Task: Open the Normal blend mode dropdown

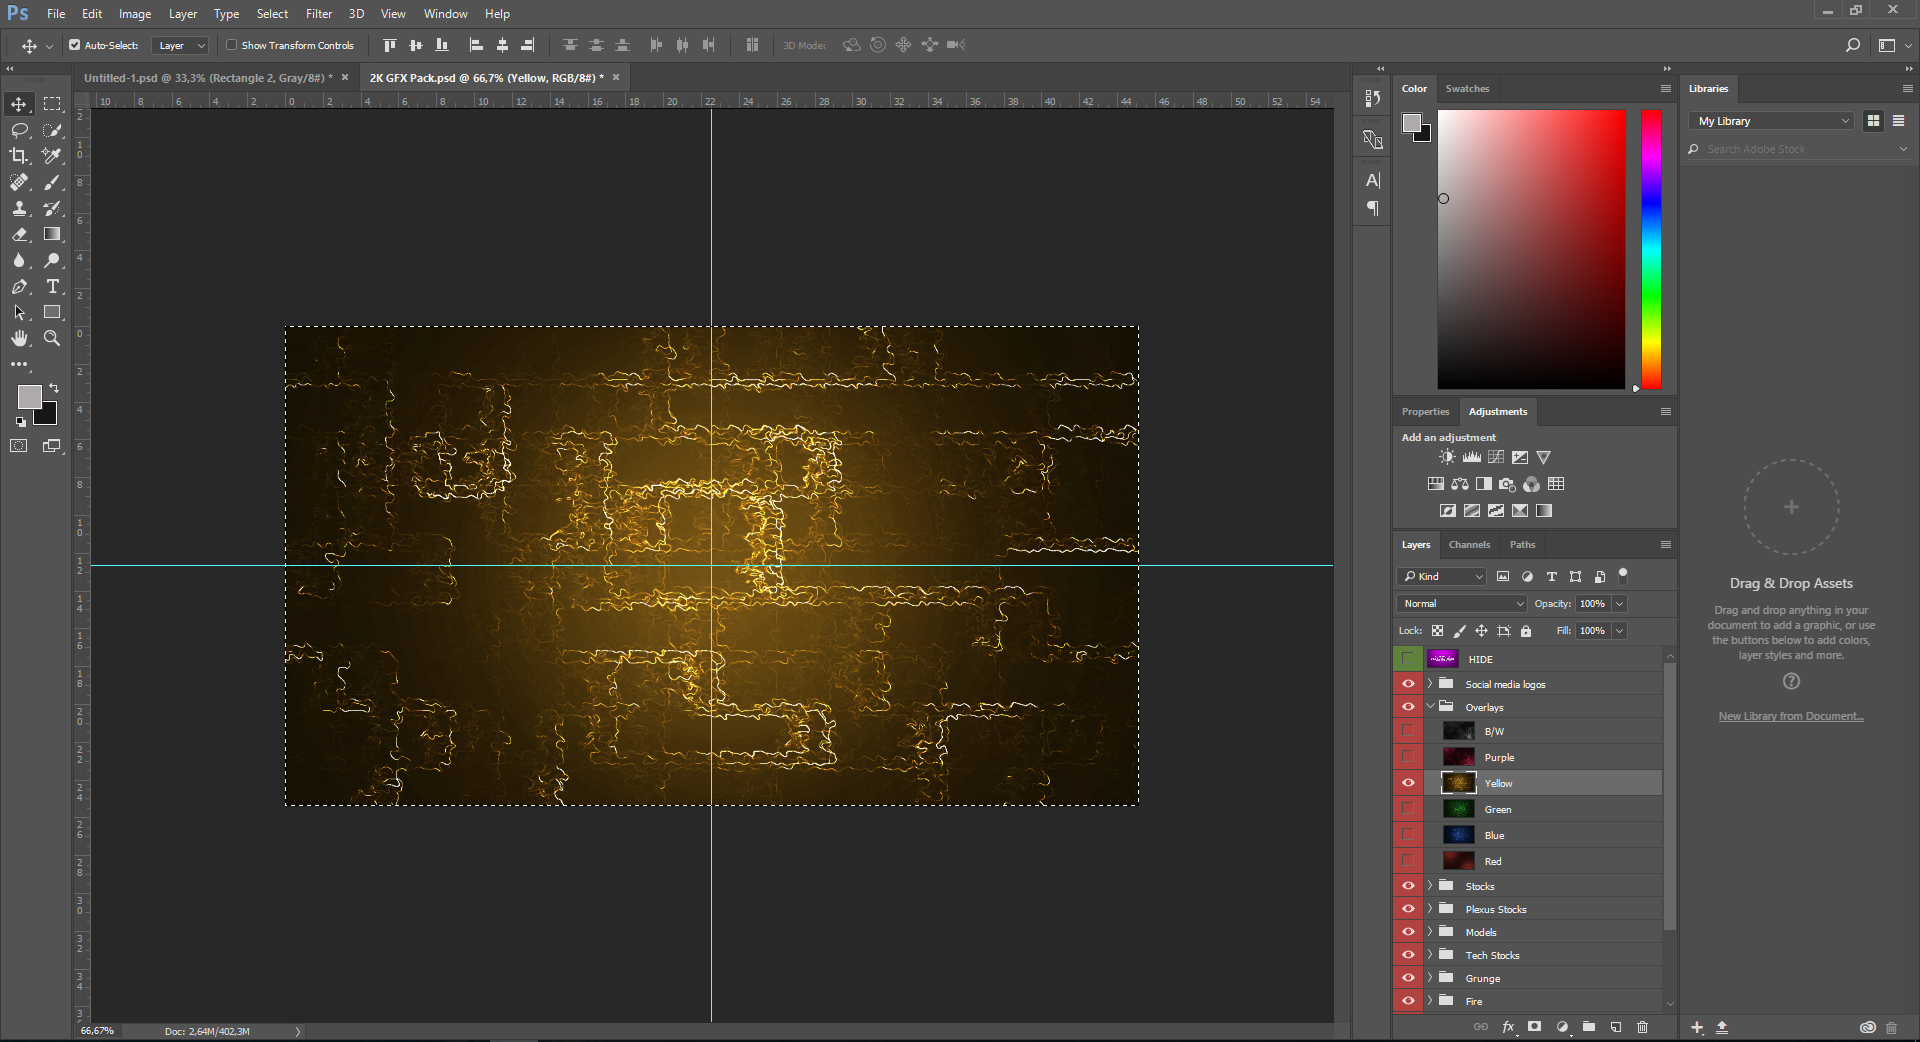Action: 1462,604
